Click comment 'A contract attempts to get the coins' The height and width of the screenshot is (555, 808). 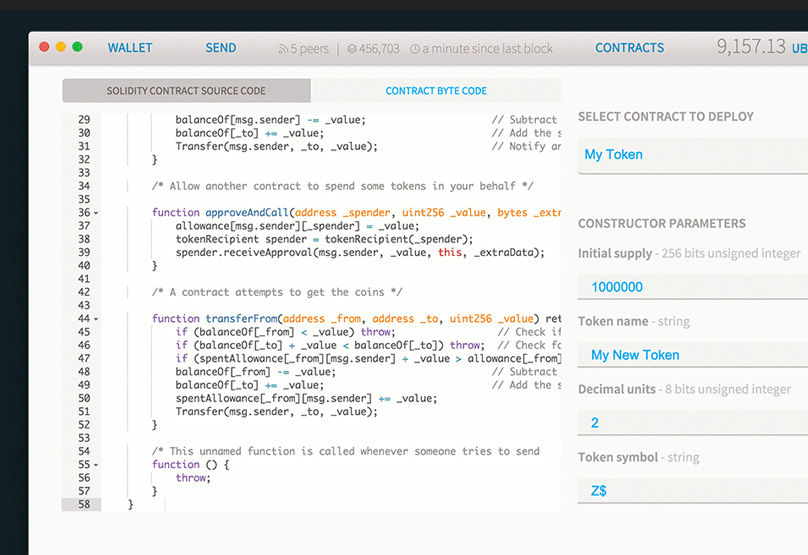coord(277,292)
